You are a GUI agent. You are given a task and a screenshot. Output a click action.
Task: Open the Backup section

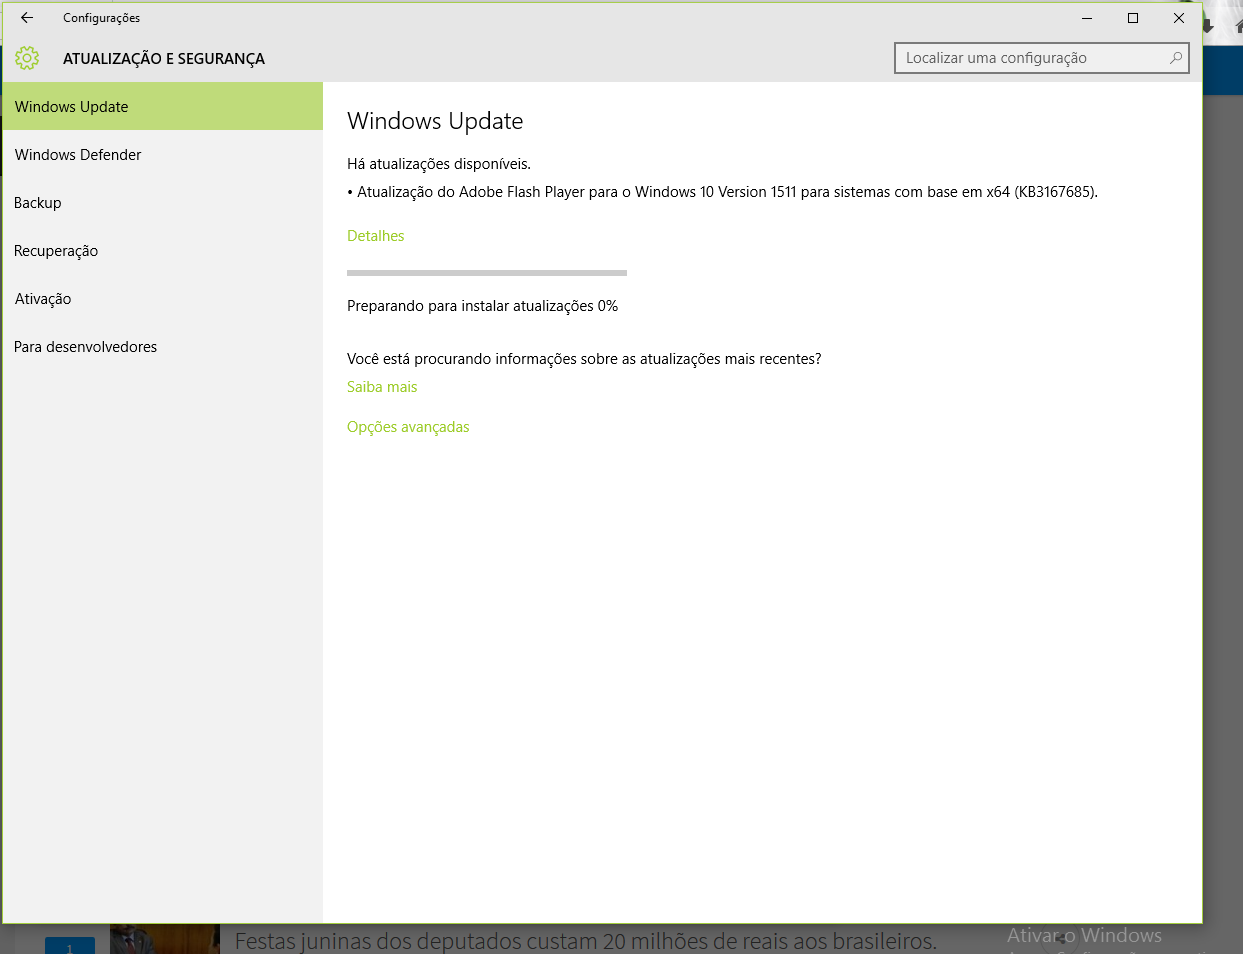(163, 202)
